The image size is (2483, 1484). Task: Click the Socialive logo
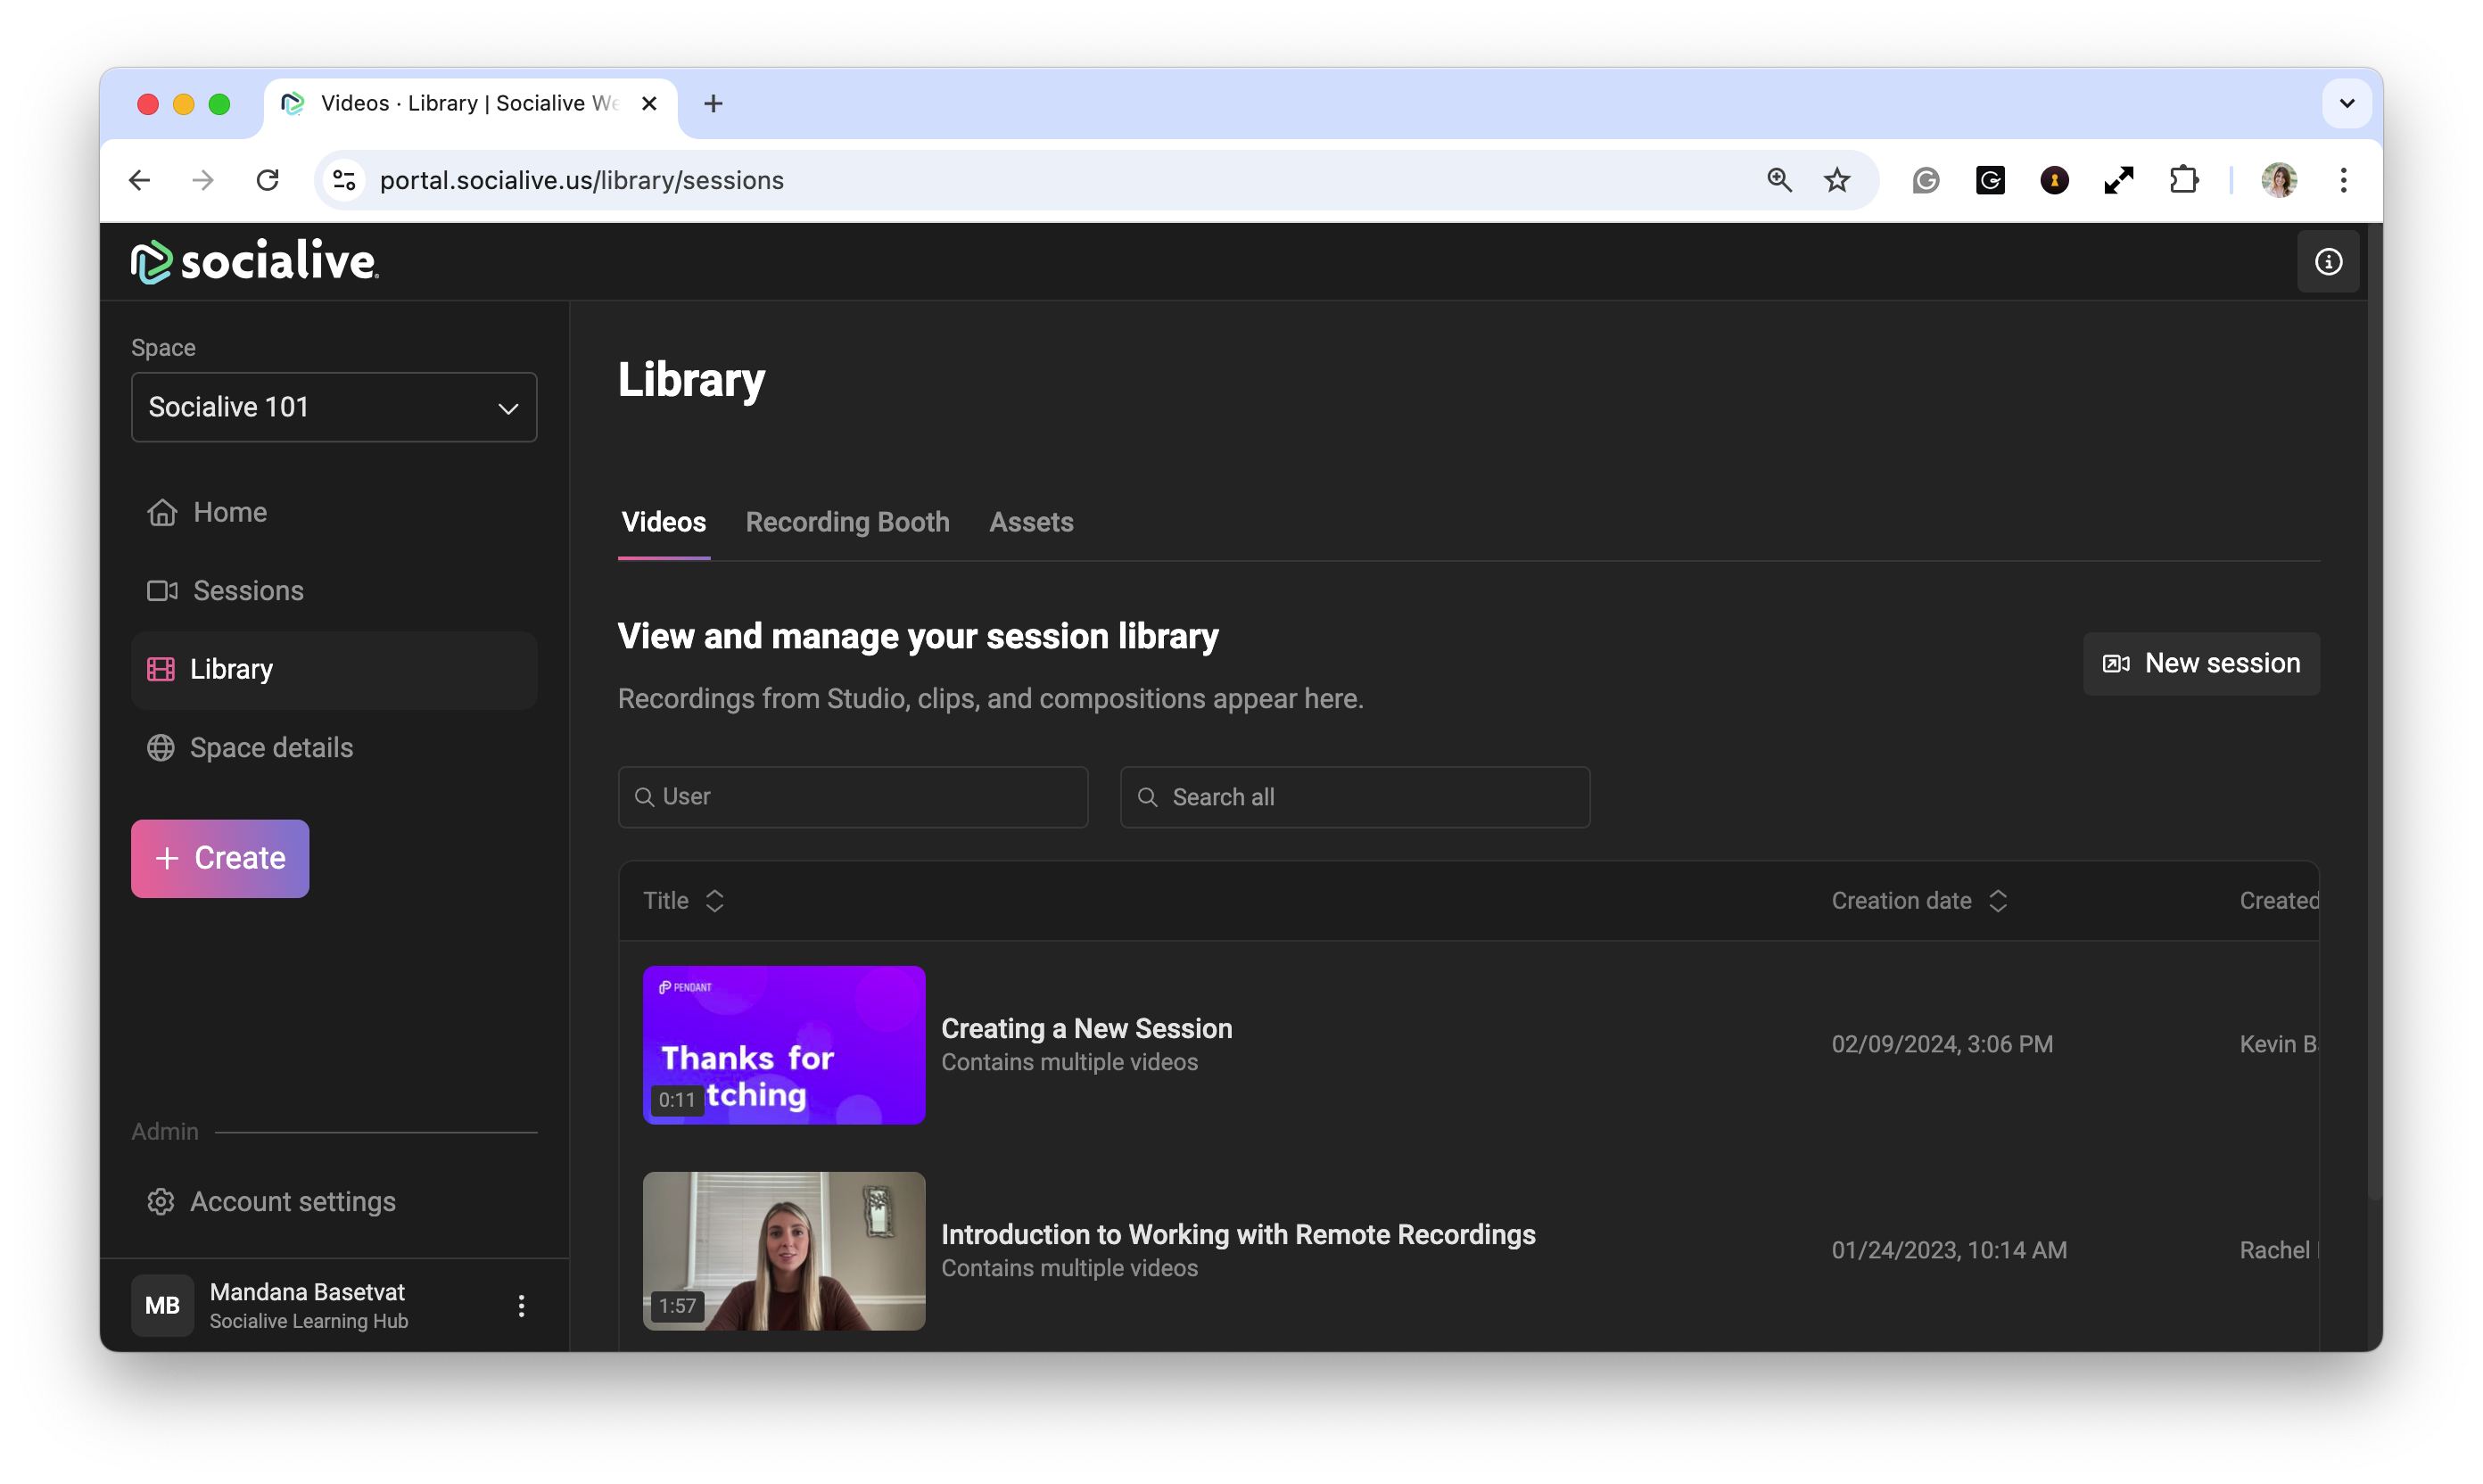coord(255,261)
